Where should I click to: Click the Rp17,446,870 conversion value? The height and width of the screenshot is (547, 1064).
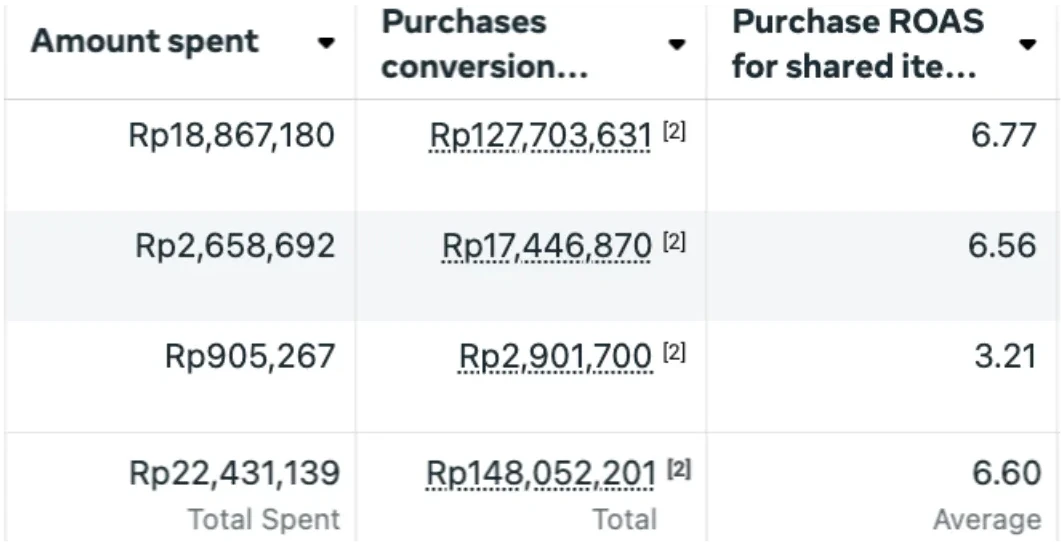click(x=547, y=245)
